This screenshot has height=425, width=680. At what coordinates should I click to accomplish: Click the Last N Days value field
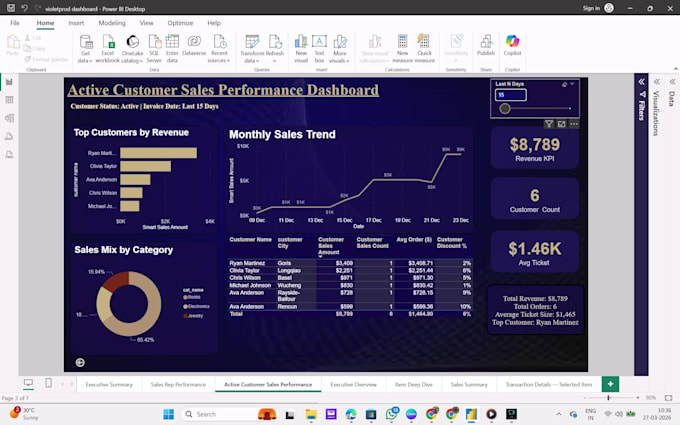511,95
